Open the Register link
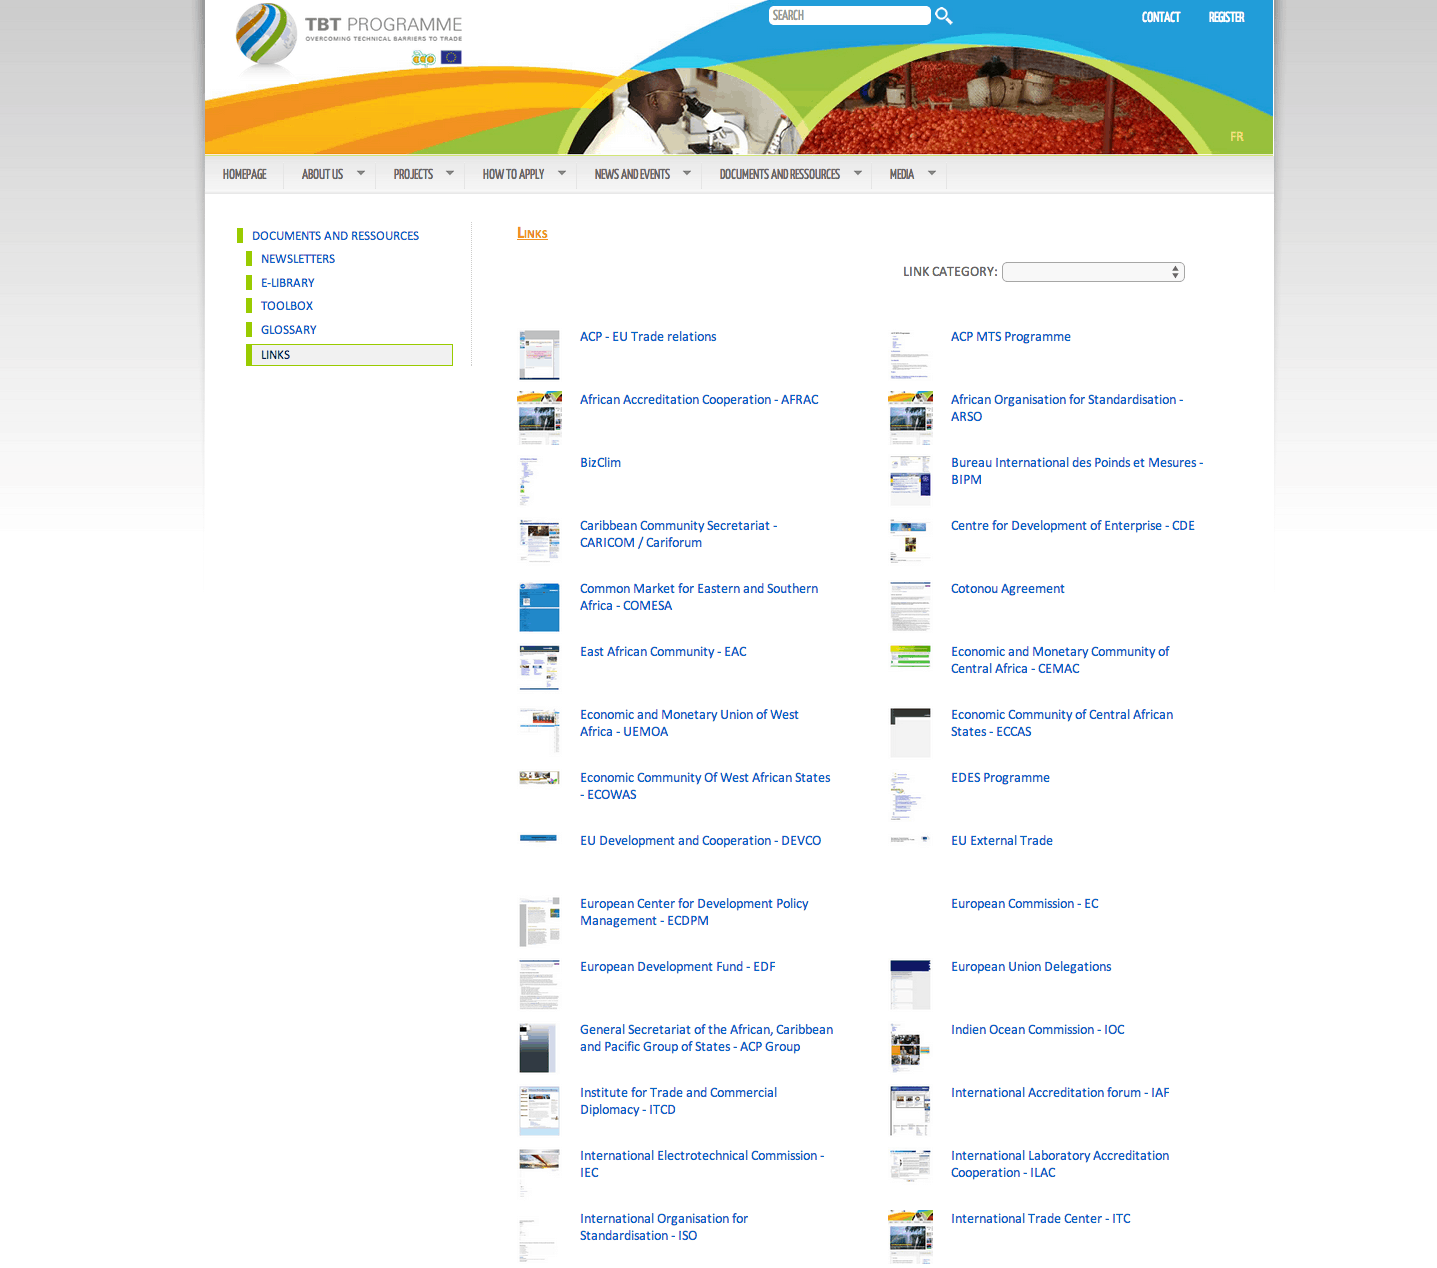 click(x=1226, y=17)
